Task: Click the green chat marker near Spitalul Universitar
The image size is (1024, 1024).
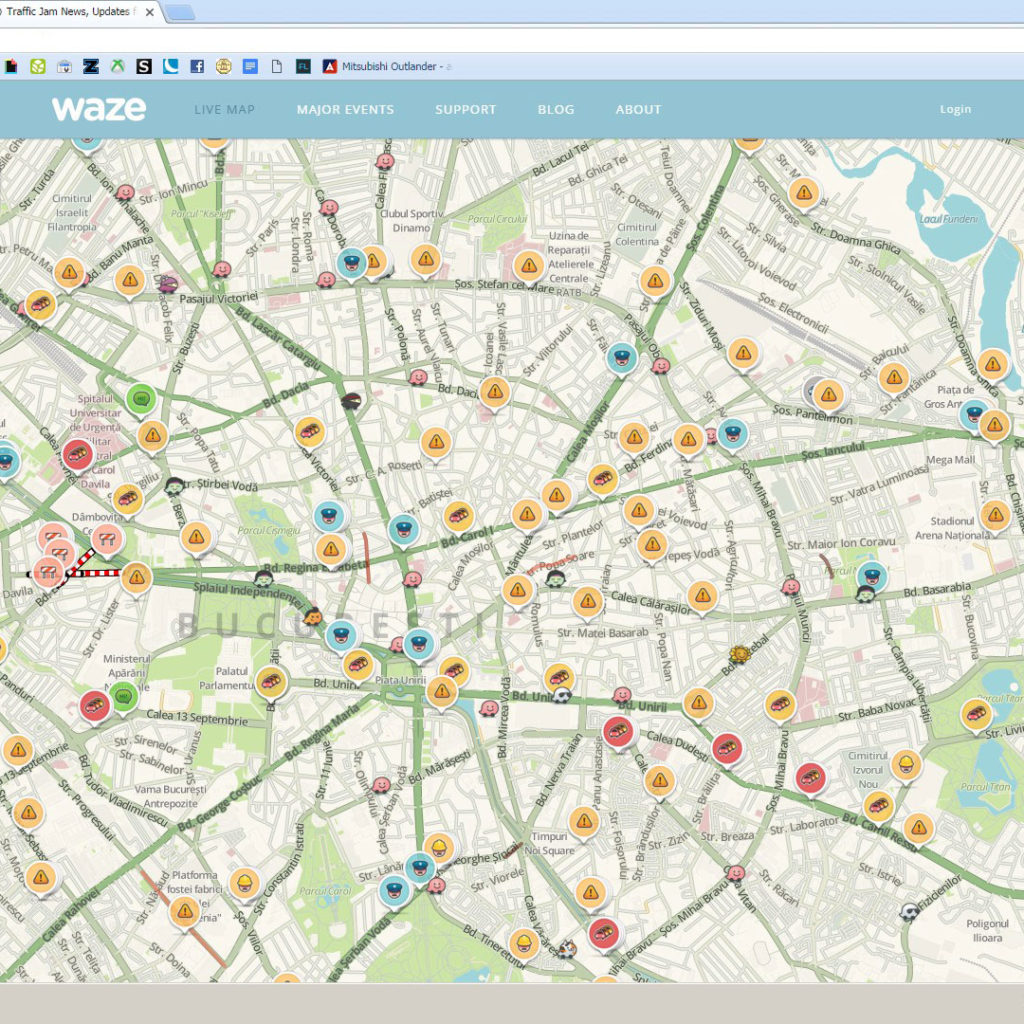Action: click(141, 399)
